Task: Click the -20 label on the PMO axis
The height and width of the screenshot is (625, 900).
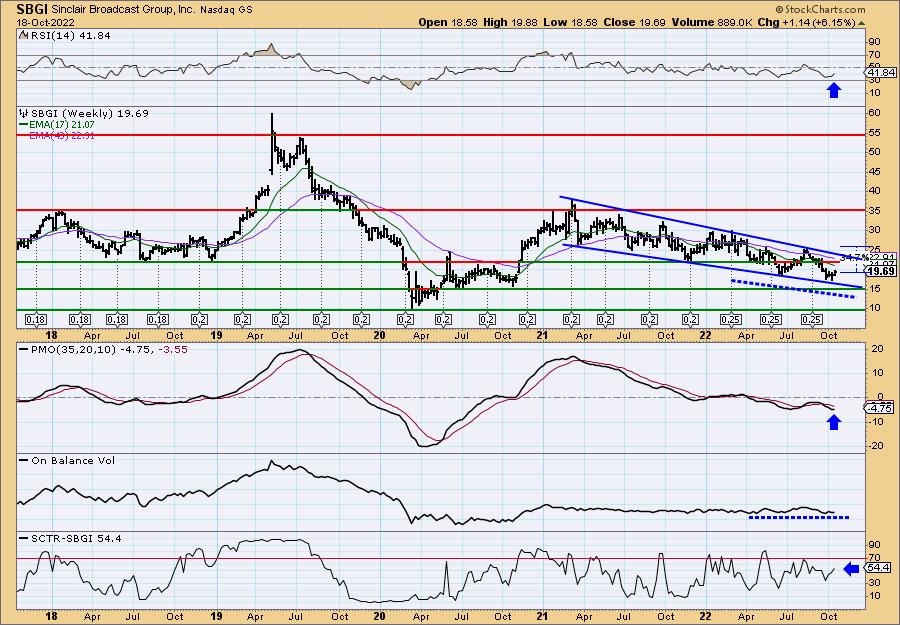Action: point(874,445)
